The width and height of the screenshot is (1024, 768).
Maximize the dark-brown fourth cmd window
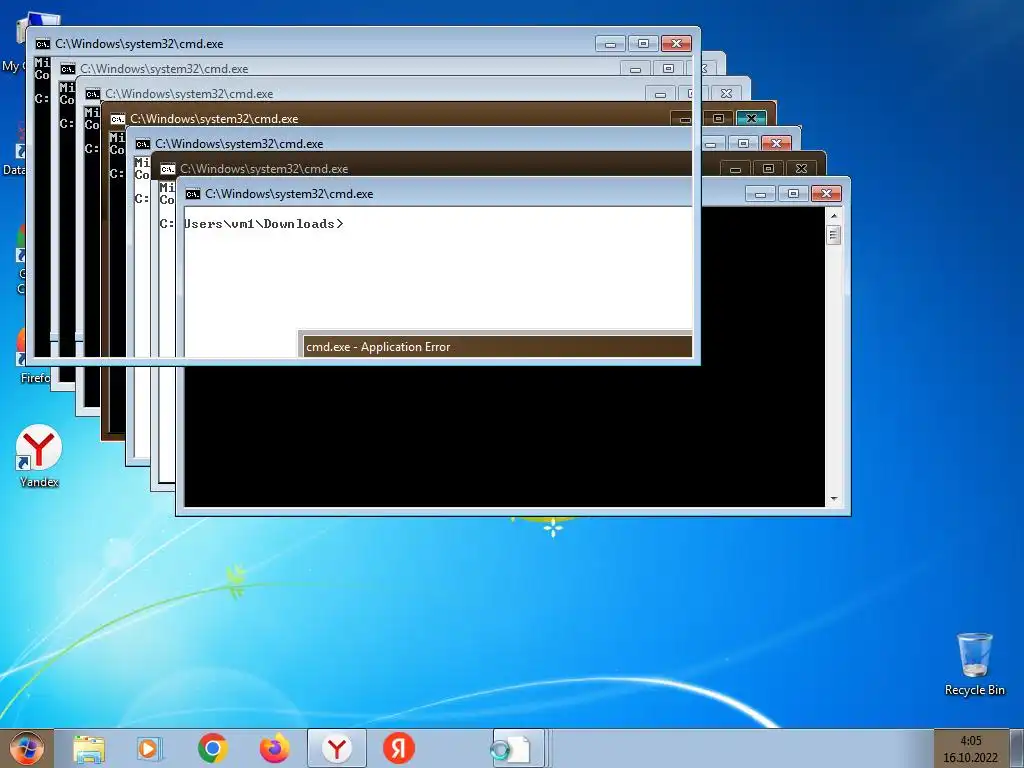[x=718, y=118]
